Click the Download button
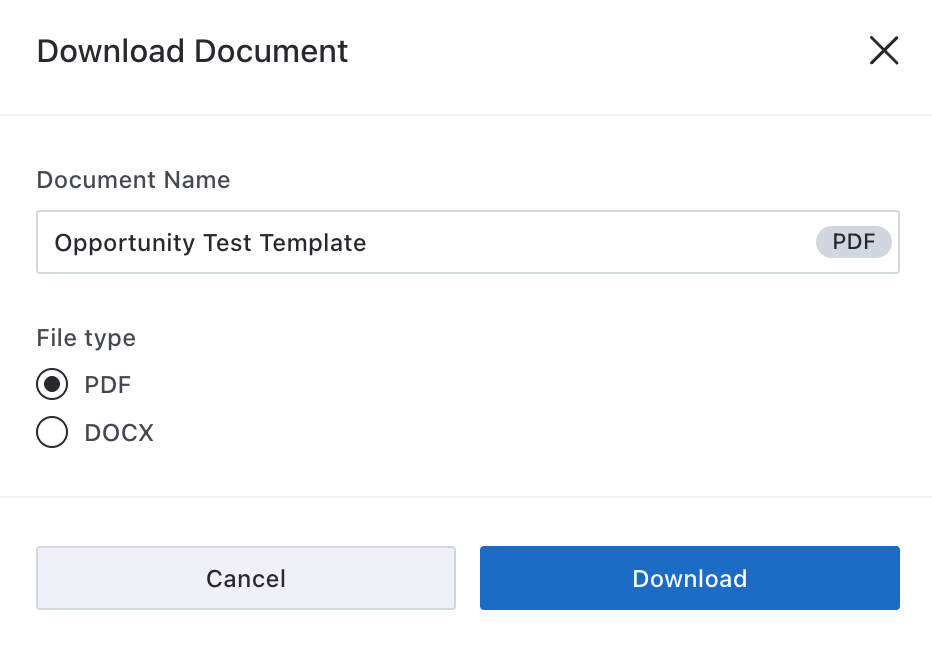 689,578
